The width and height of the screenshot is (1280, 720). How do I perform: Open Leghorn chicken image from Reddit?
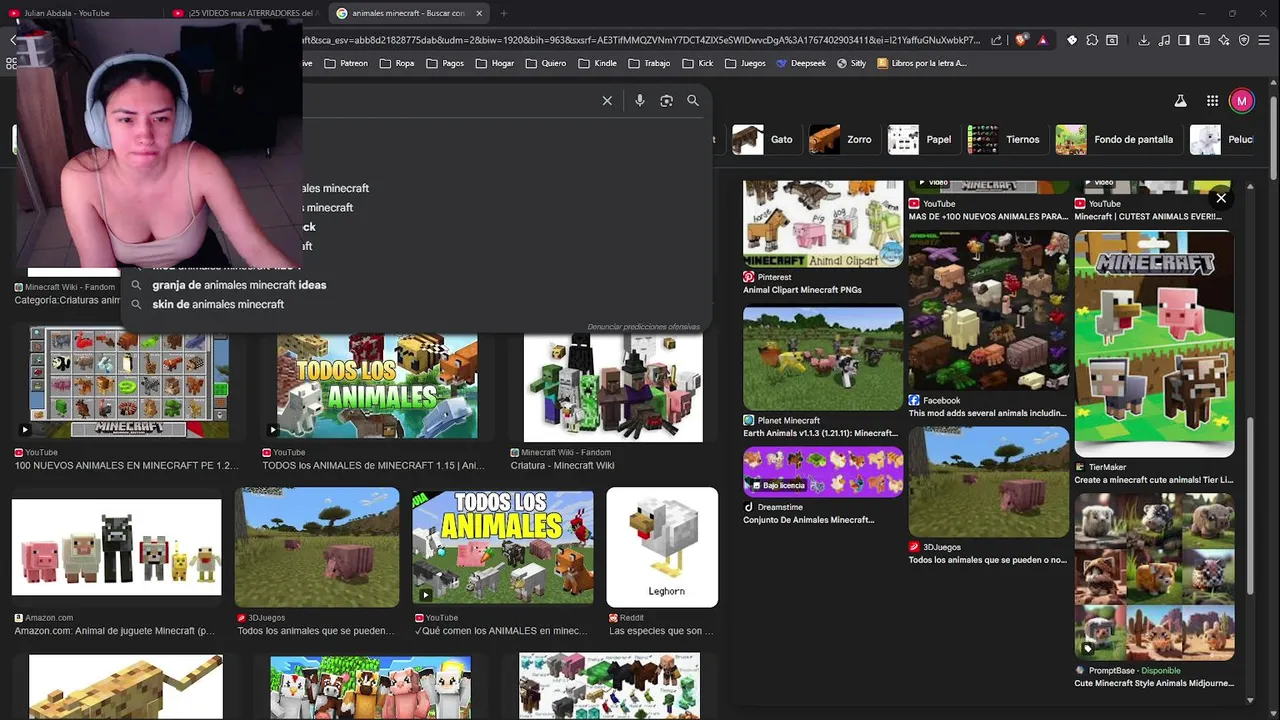[x=662, y=547]
